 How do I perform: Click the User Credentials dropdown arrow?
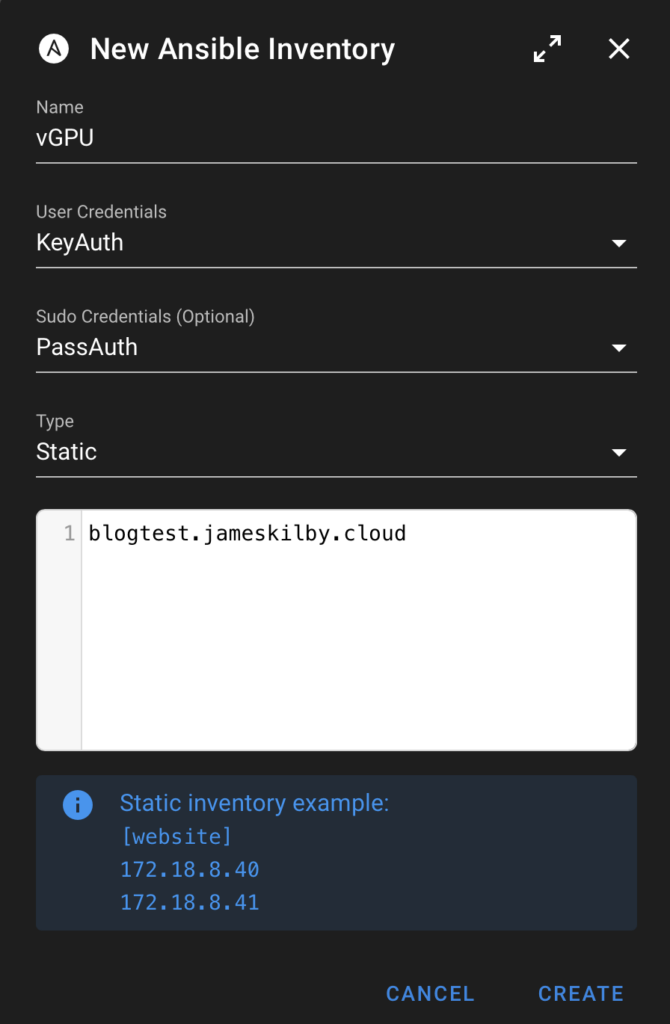tap(619, 243)
